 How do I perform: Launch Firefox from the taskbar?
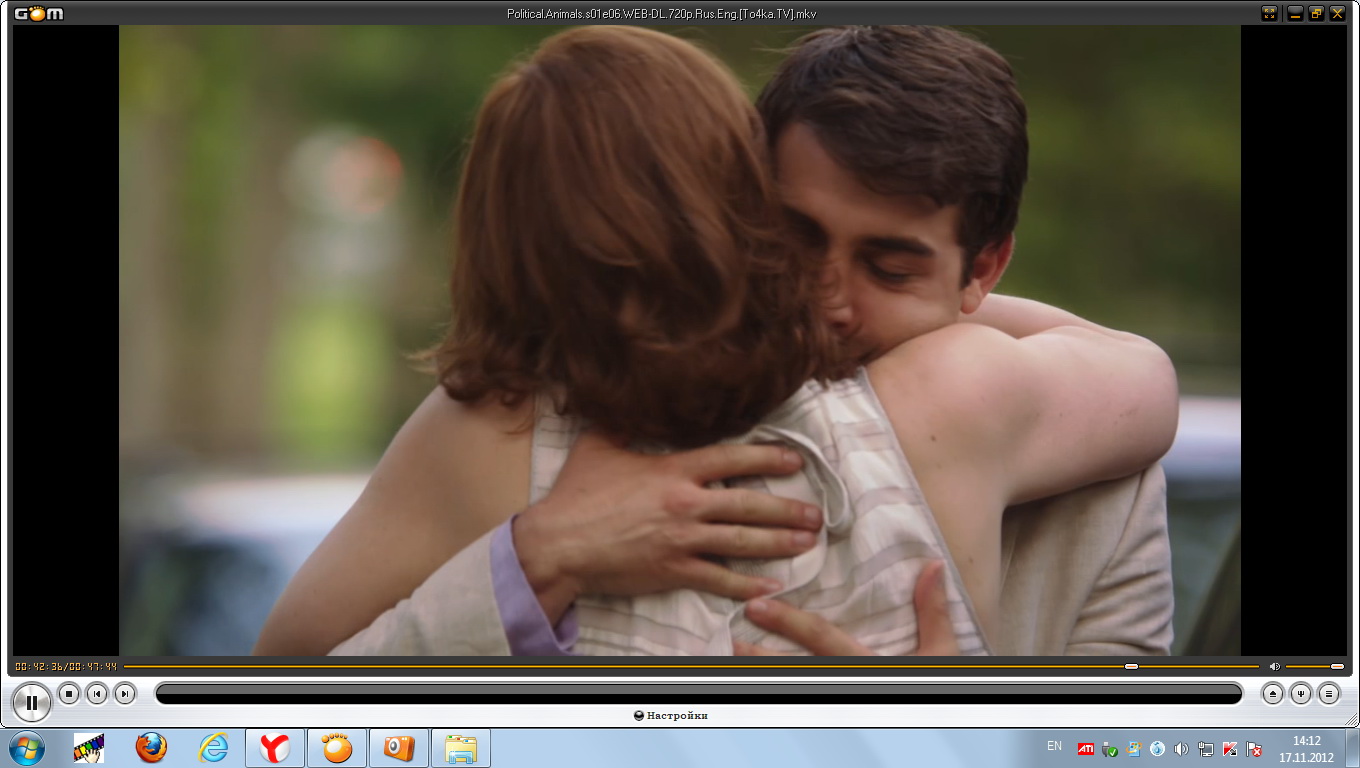coord(151,747)
